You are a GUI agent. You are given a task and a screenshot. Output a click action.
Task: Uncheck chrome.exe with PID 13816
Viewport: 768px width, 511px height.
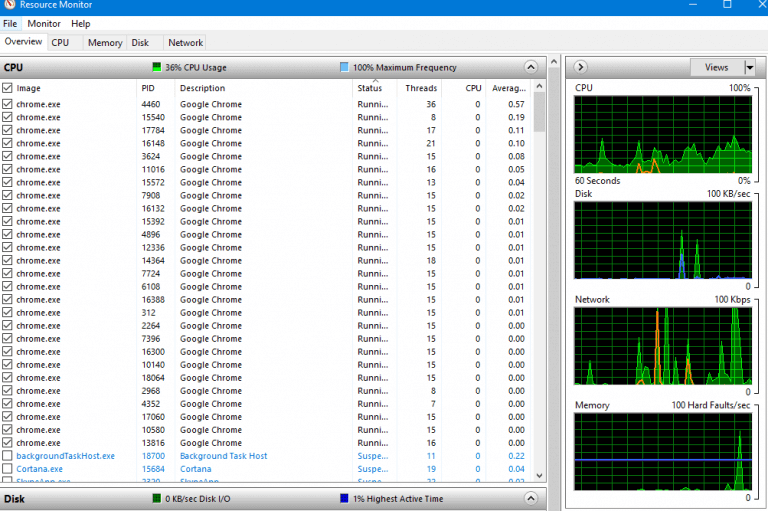pos(7,442)
